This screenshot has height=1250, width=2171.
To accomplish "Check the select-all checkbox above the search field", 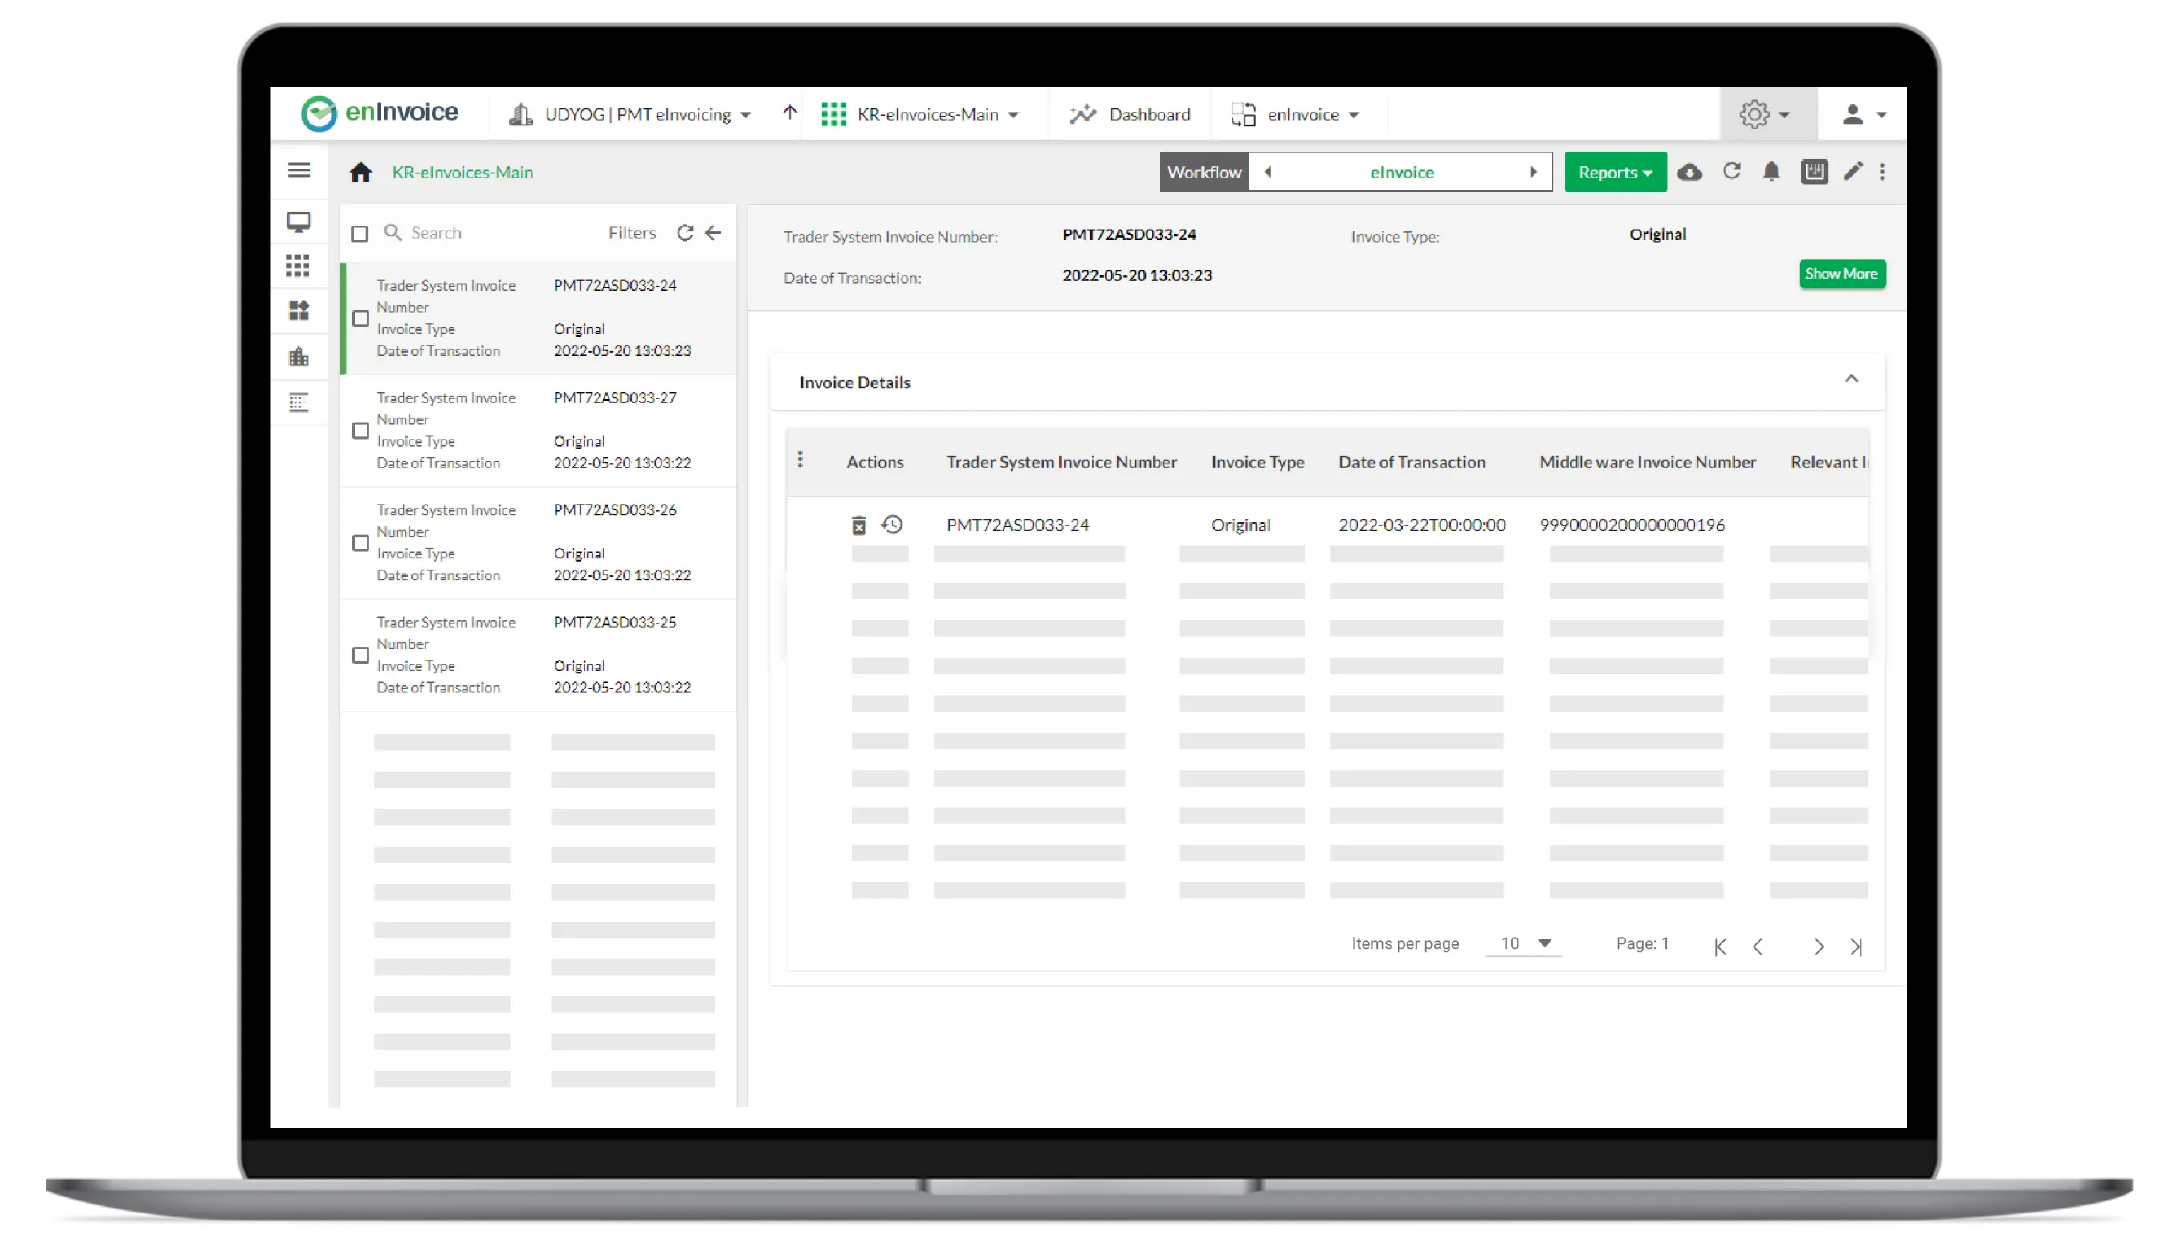I will click(360, 233).
